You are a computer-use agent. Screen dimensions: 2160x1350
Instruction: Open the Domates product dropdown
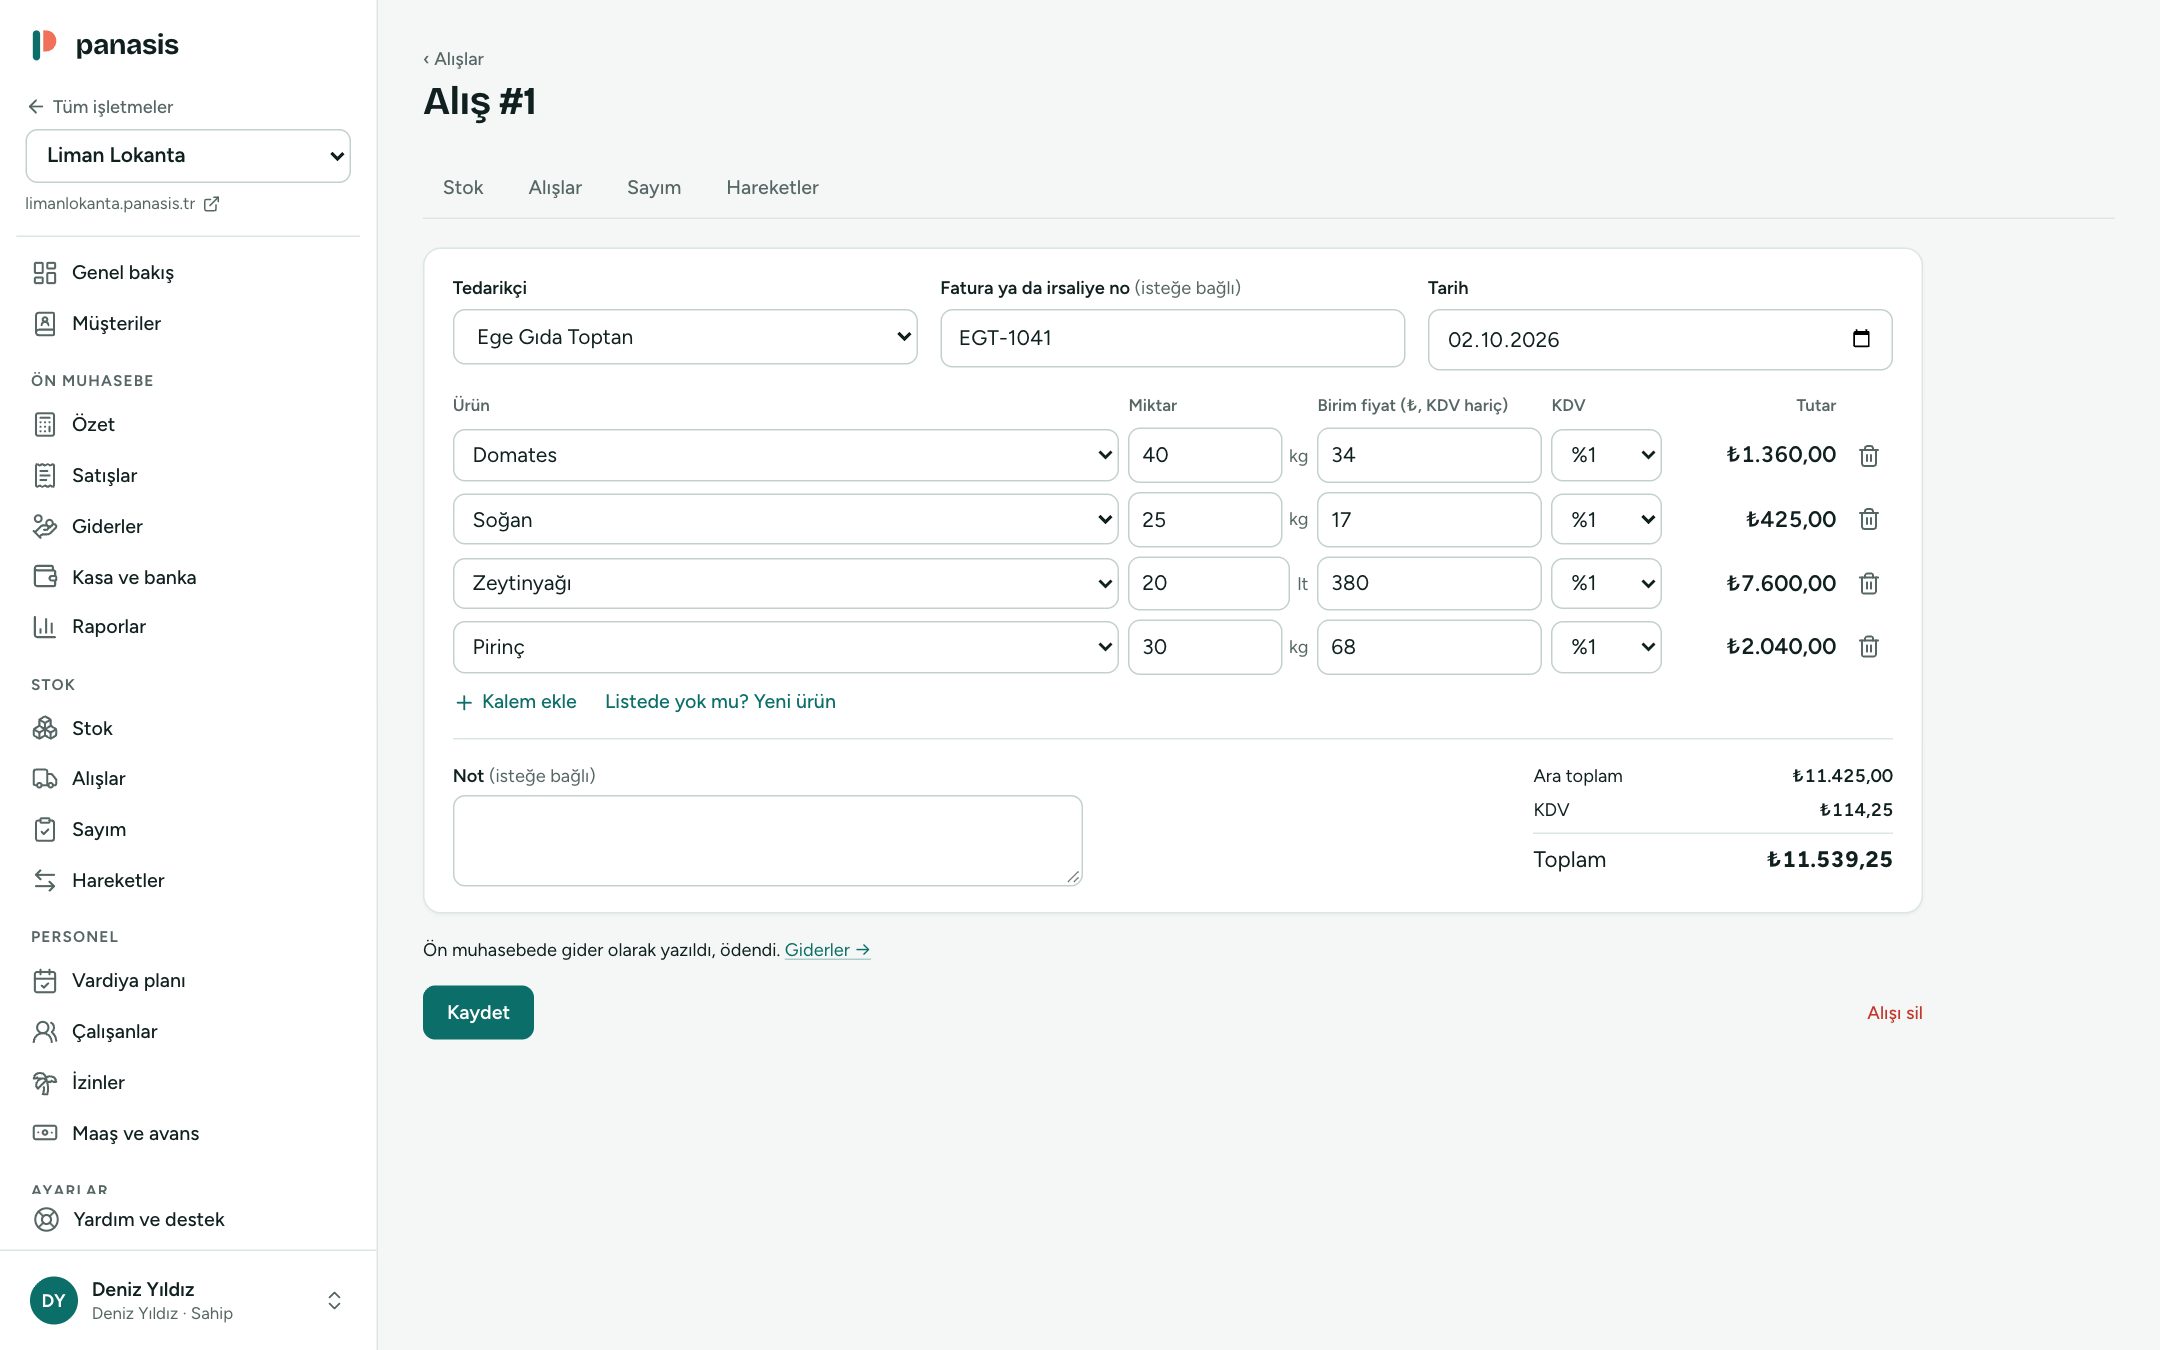pyautogui.click(x=785, y=456)
